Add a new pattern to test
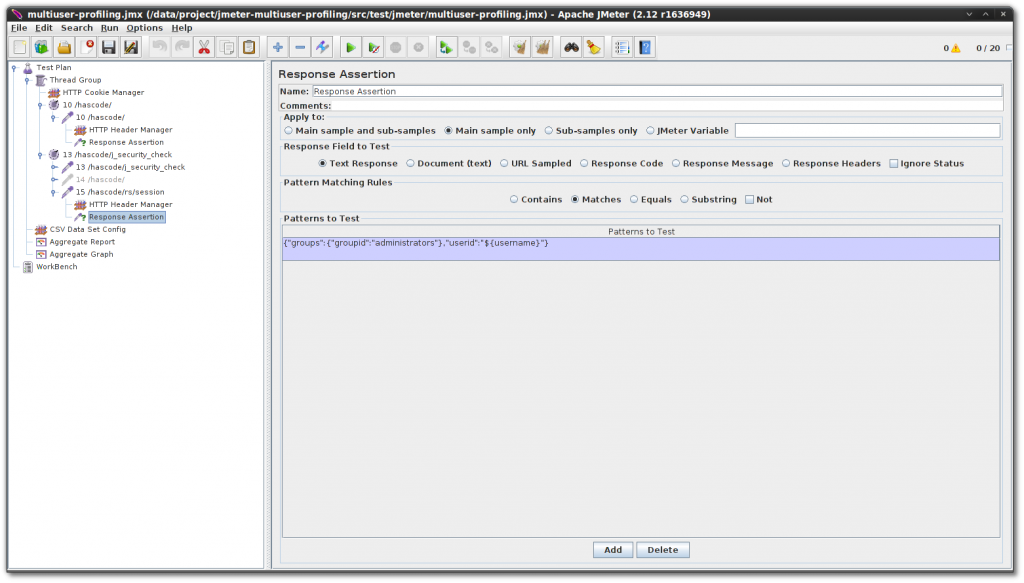 [612, 549]
